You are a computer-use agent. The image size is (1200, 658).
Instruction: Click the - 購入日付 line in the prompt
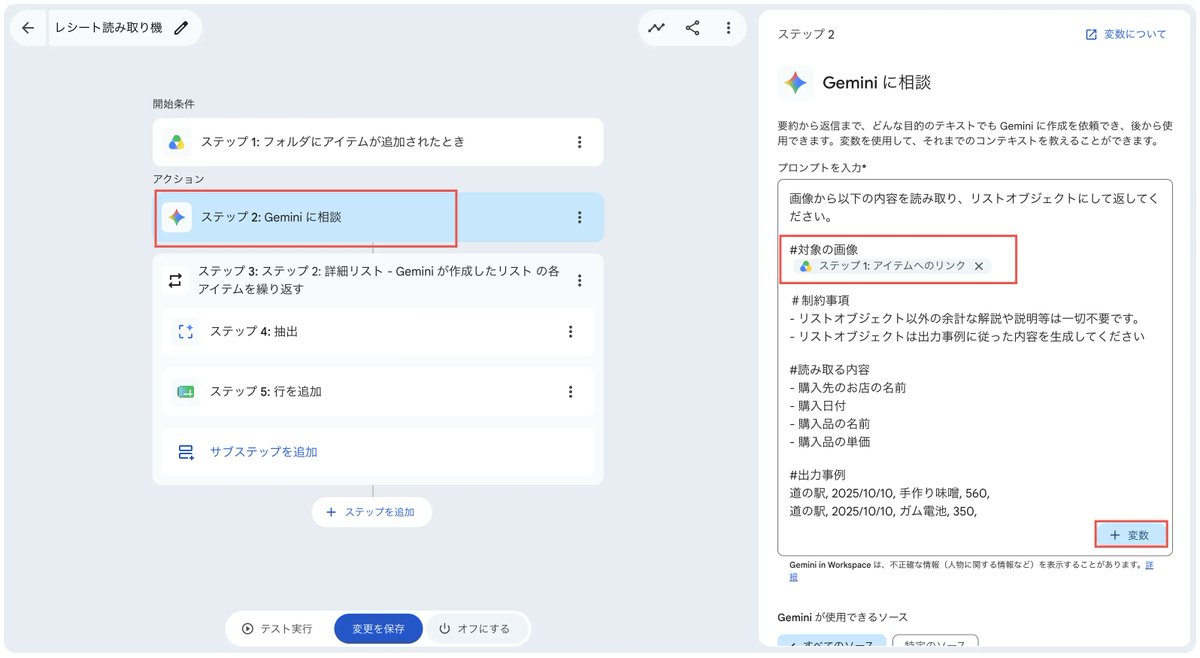click(817, 405)
